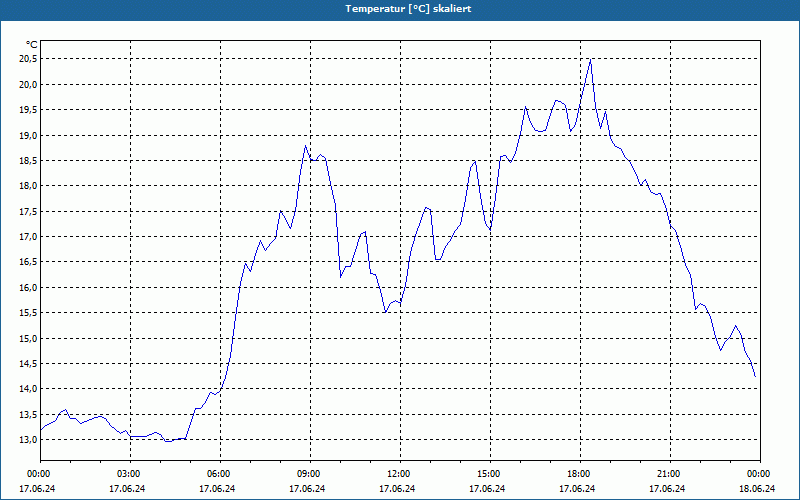Screen dimensions: 800x500
Task: Click the 15,5 y-axis label
Action: click(29, 313)
